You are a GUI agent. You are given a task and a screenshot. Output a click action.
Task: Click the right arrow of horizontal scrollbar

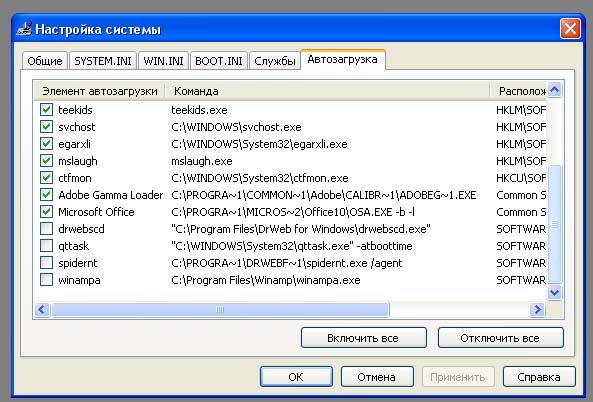coord(537,310)
